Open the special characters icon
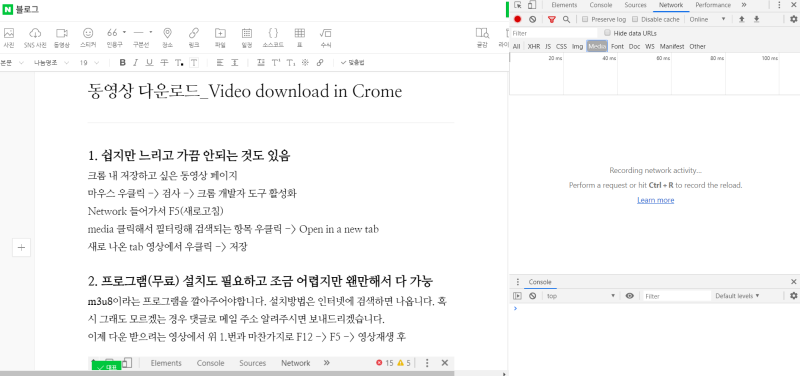Screen dimensions: 800x376 (306, 63)
